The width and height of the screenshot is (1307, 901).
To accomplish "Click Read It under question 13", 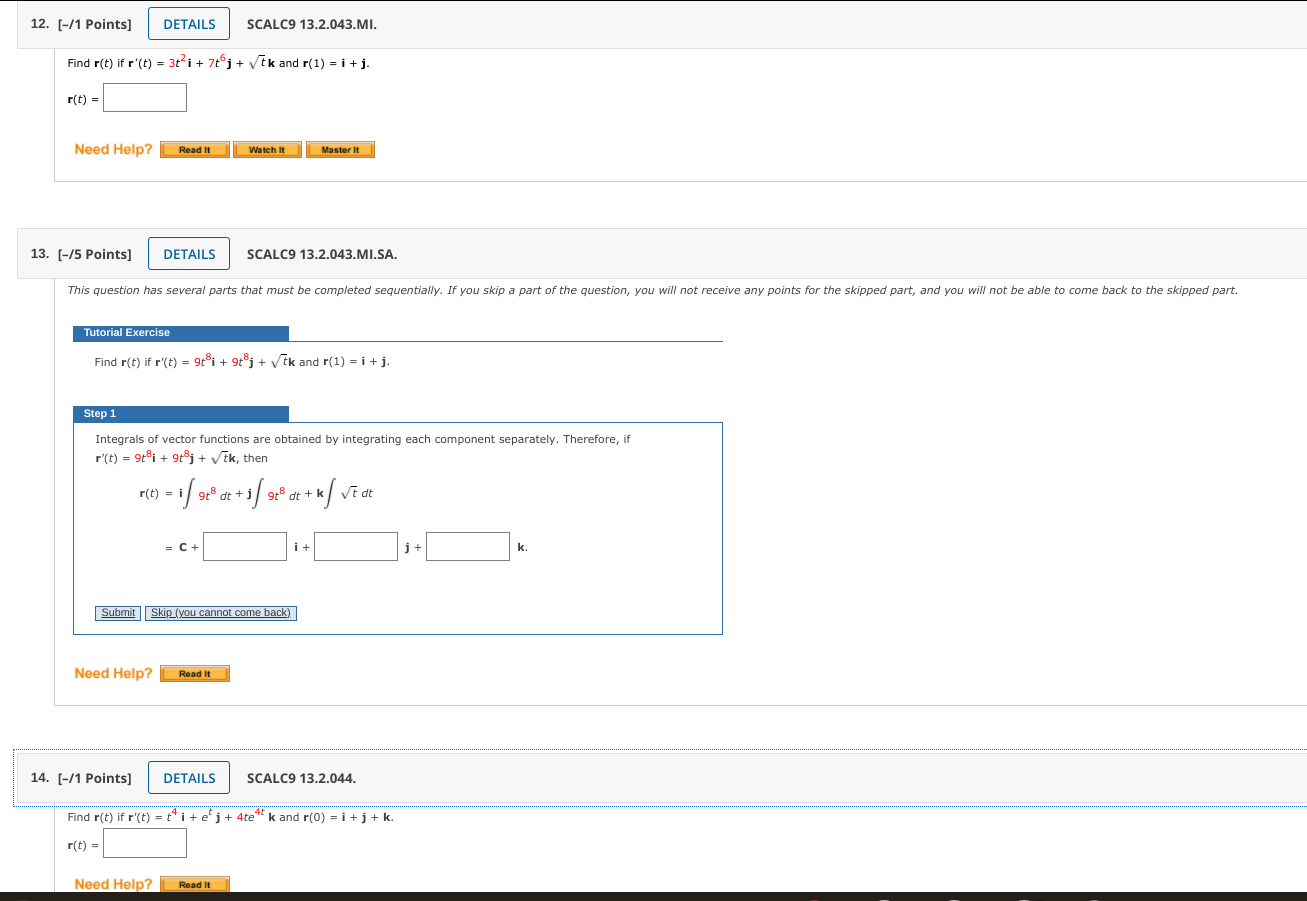I will 194,673.
